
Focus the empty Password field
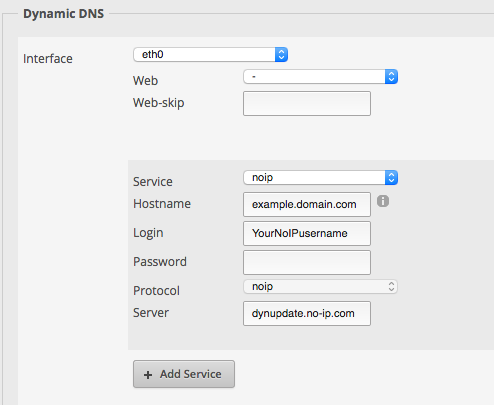pos(307,263)
